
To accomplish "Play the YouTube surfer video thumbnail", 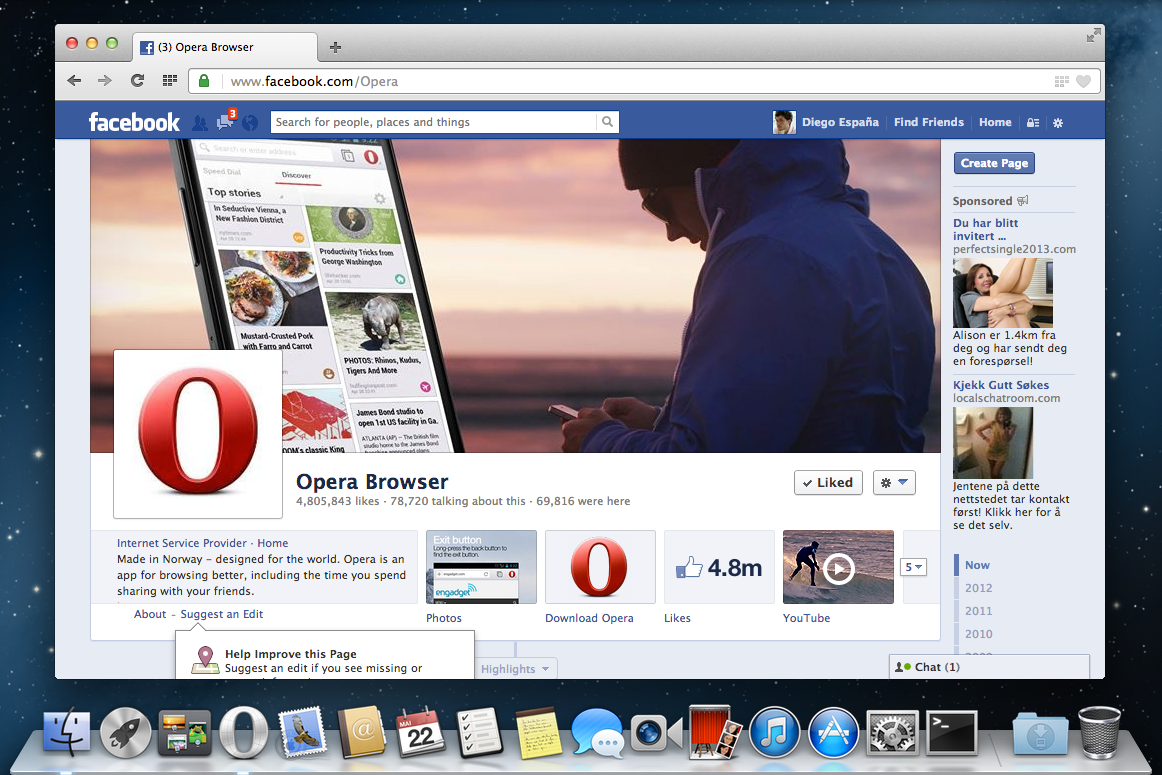I will click(x=838, y=567).
